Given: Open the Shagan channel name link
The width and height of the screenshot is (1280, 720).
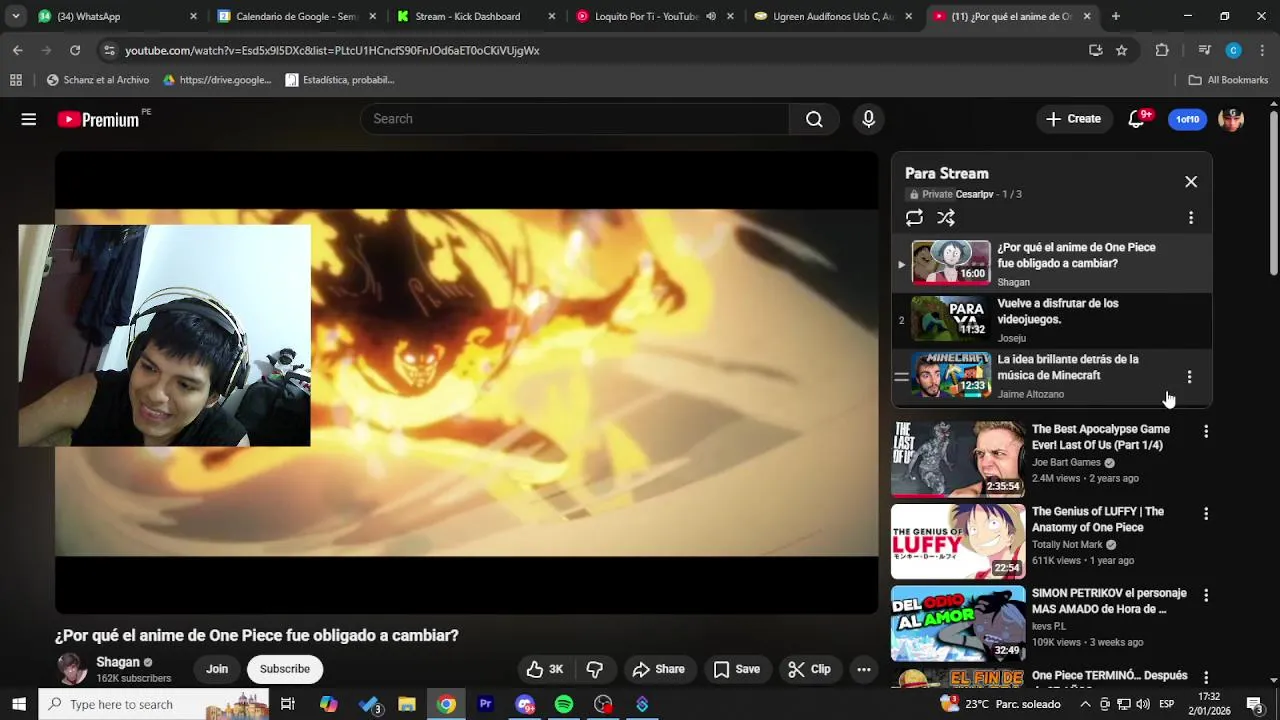Looking at the screenshot, I should (x=118, y=662).
